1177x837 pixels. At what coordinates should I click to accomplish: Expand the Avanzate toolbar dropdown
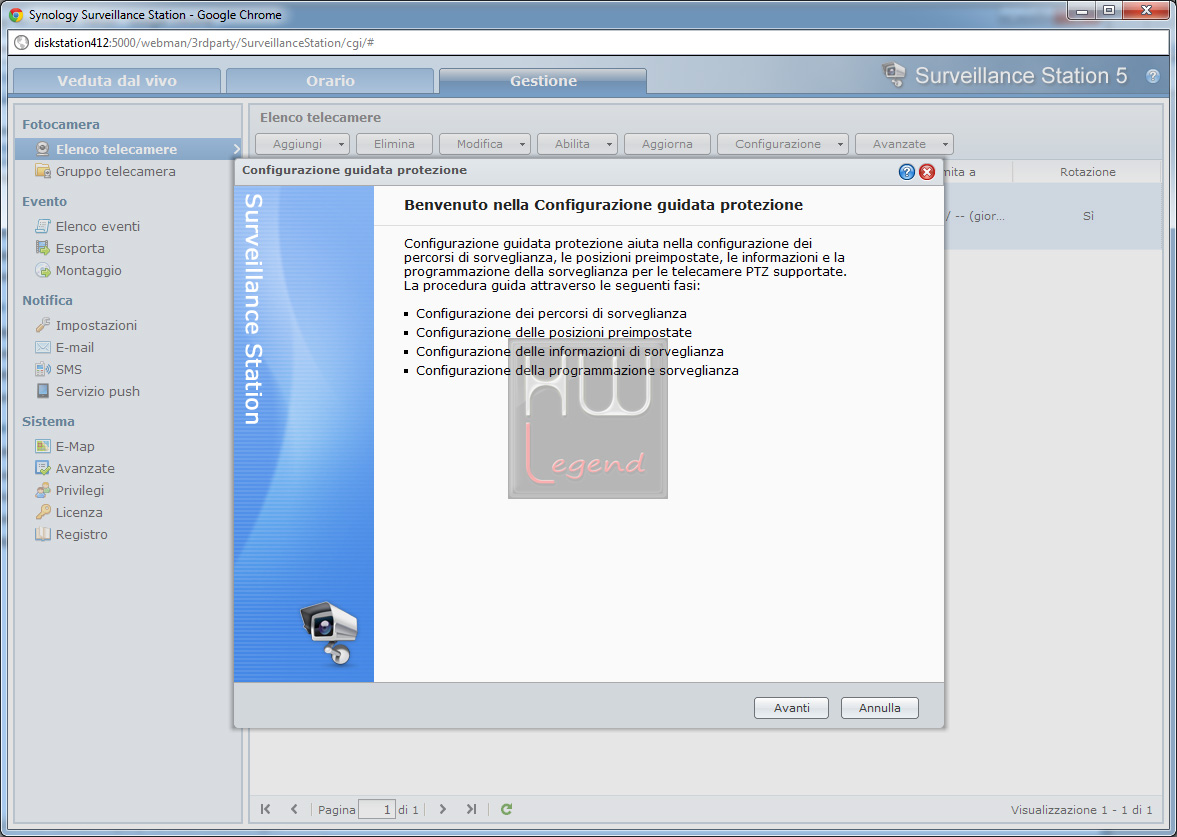click(x=905, y=143)
